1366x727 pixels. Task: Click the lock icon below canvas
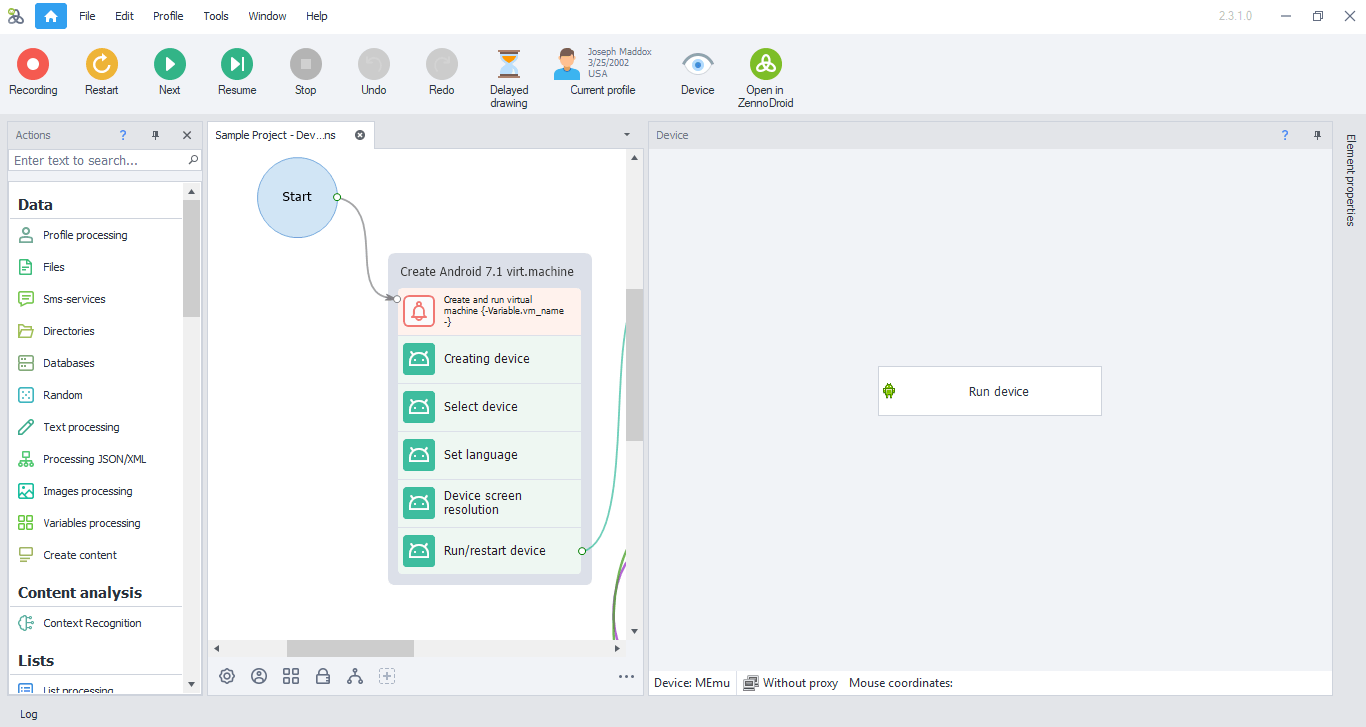point(323,676)
